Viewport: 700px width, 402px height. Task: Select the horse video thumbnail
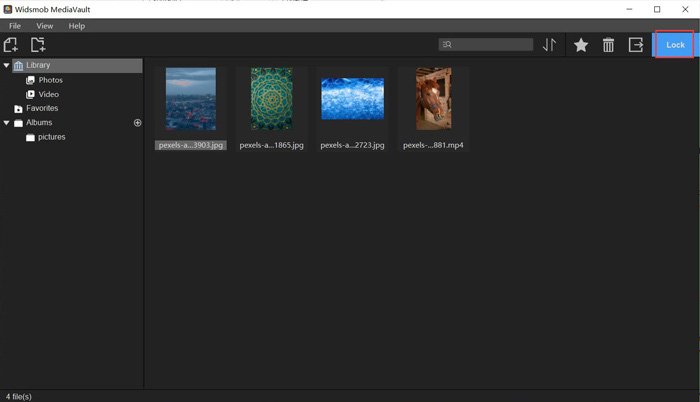pyautogui.click(x=433, y=99)
